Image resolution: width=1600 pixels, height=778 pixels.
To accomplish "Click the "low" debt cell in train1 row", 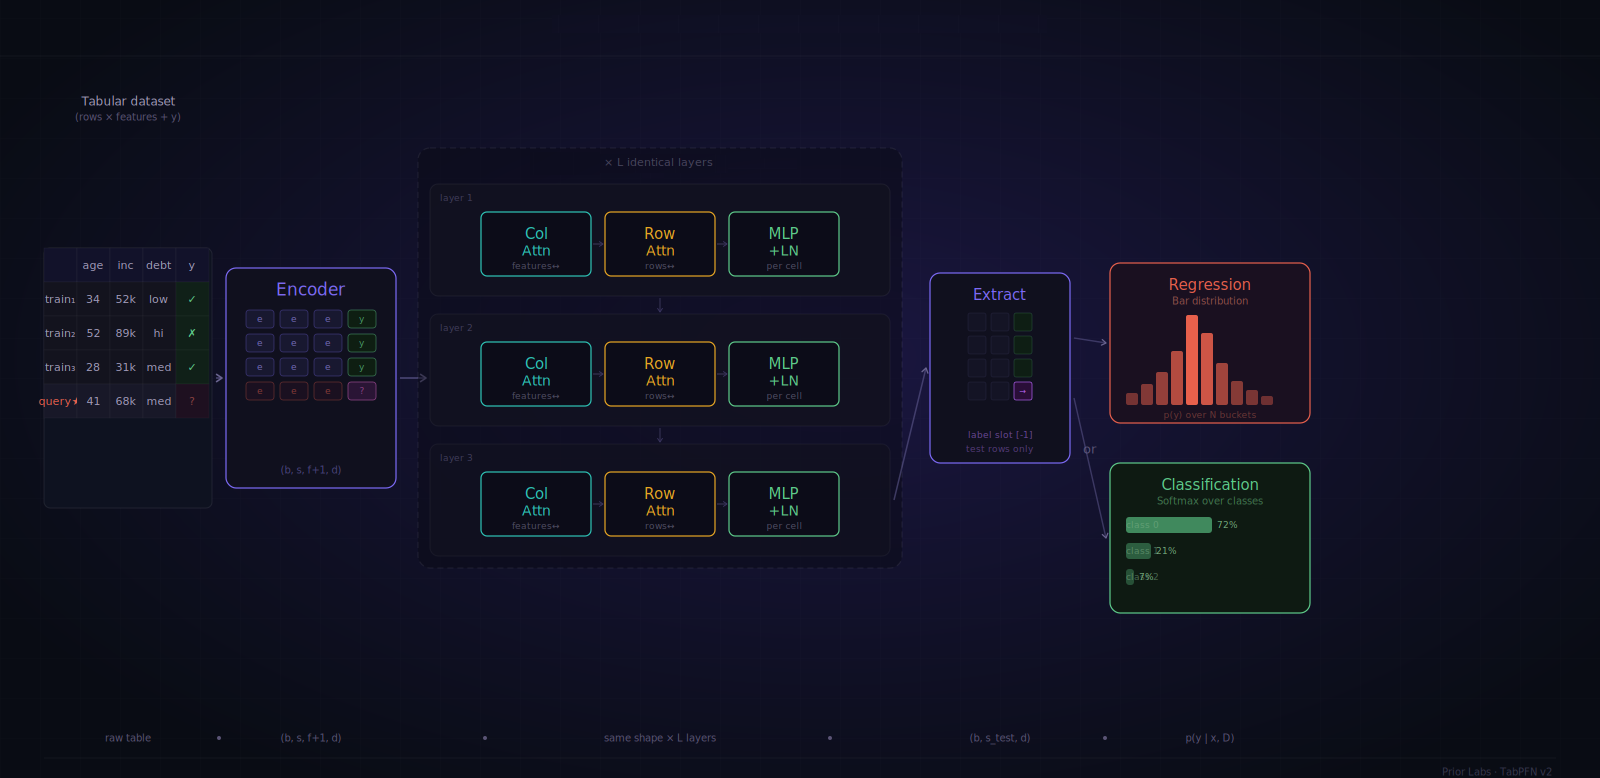I will point(159,299).
